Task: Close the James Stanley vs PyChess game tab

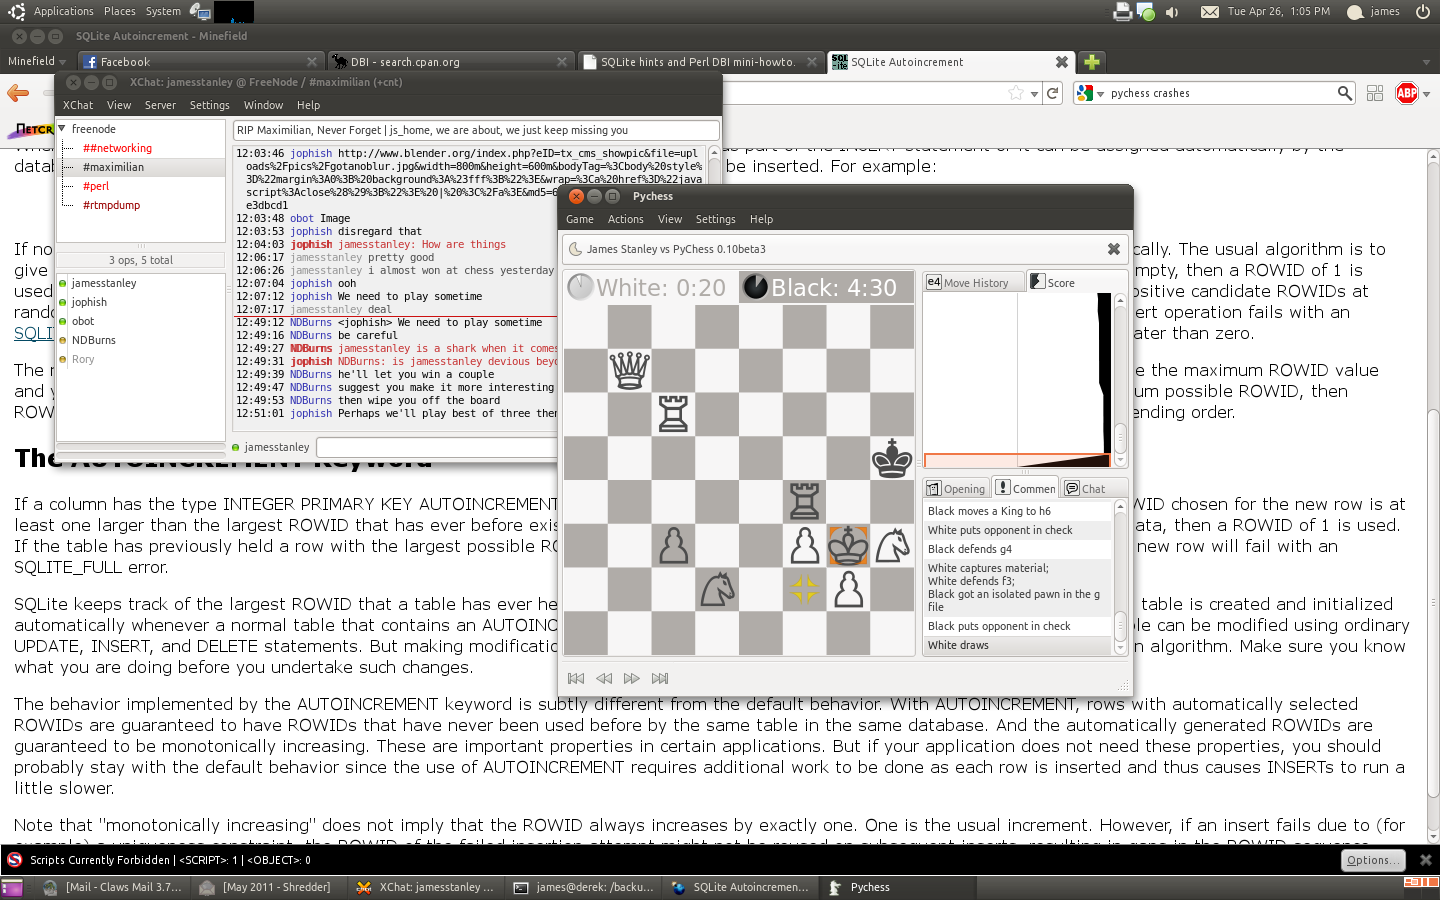Action: tap(1113, 249)
